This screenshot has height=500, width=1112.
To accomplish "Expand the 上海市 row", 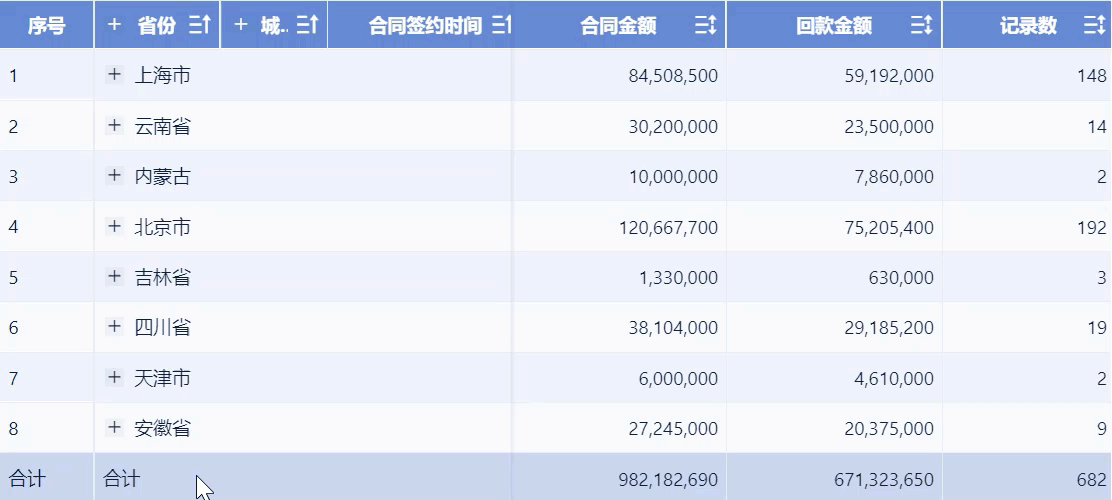I will [x=114, y=75].
